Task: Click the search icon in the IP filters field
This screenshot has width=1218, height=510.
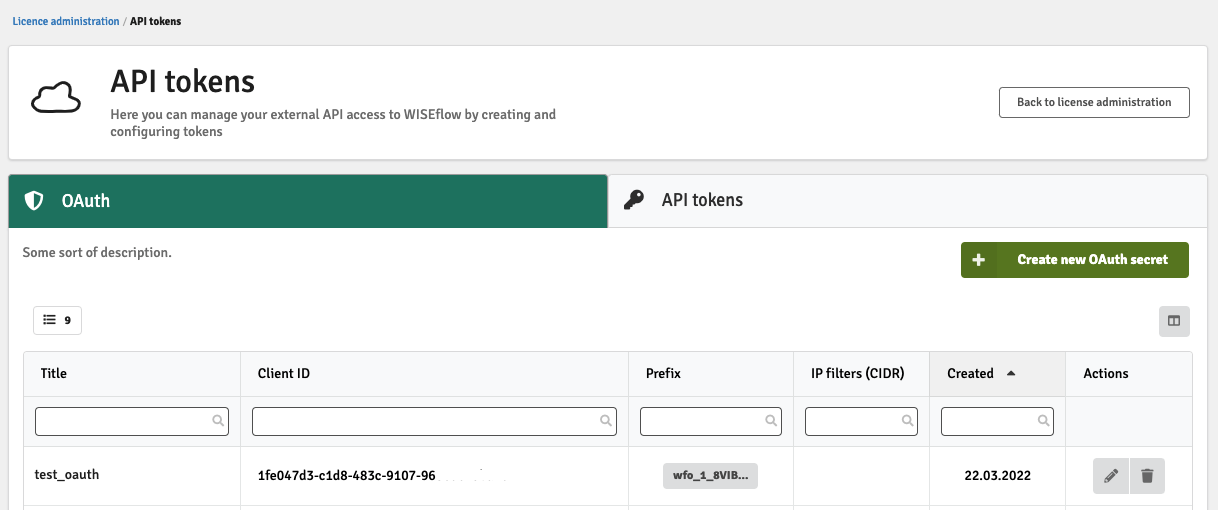Action: 907,421
